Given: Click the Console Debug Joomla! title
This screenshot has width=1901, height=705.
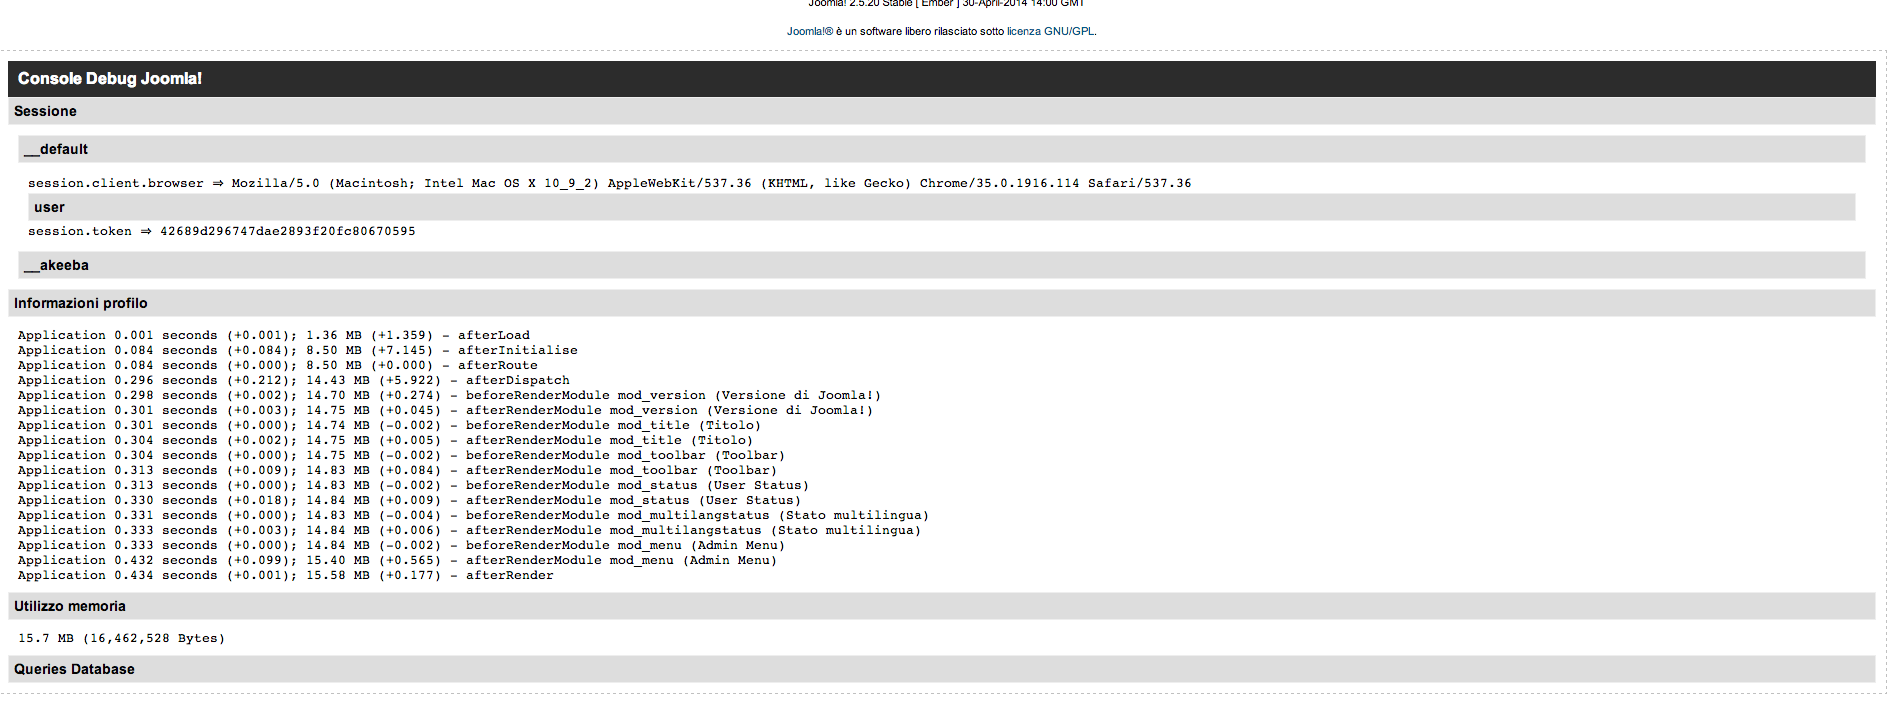Looking at the screenshot, I should click(110, 78).
